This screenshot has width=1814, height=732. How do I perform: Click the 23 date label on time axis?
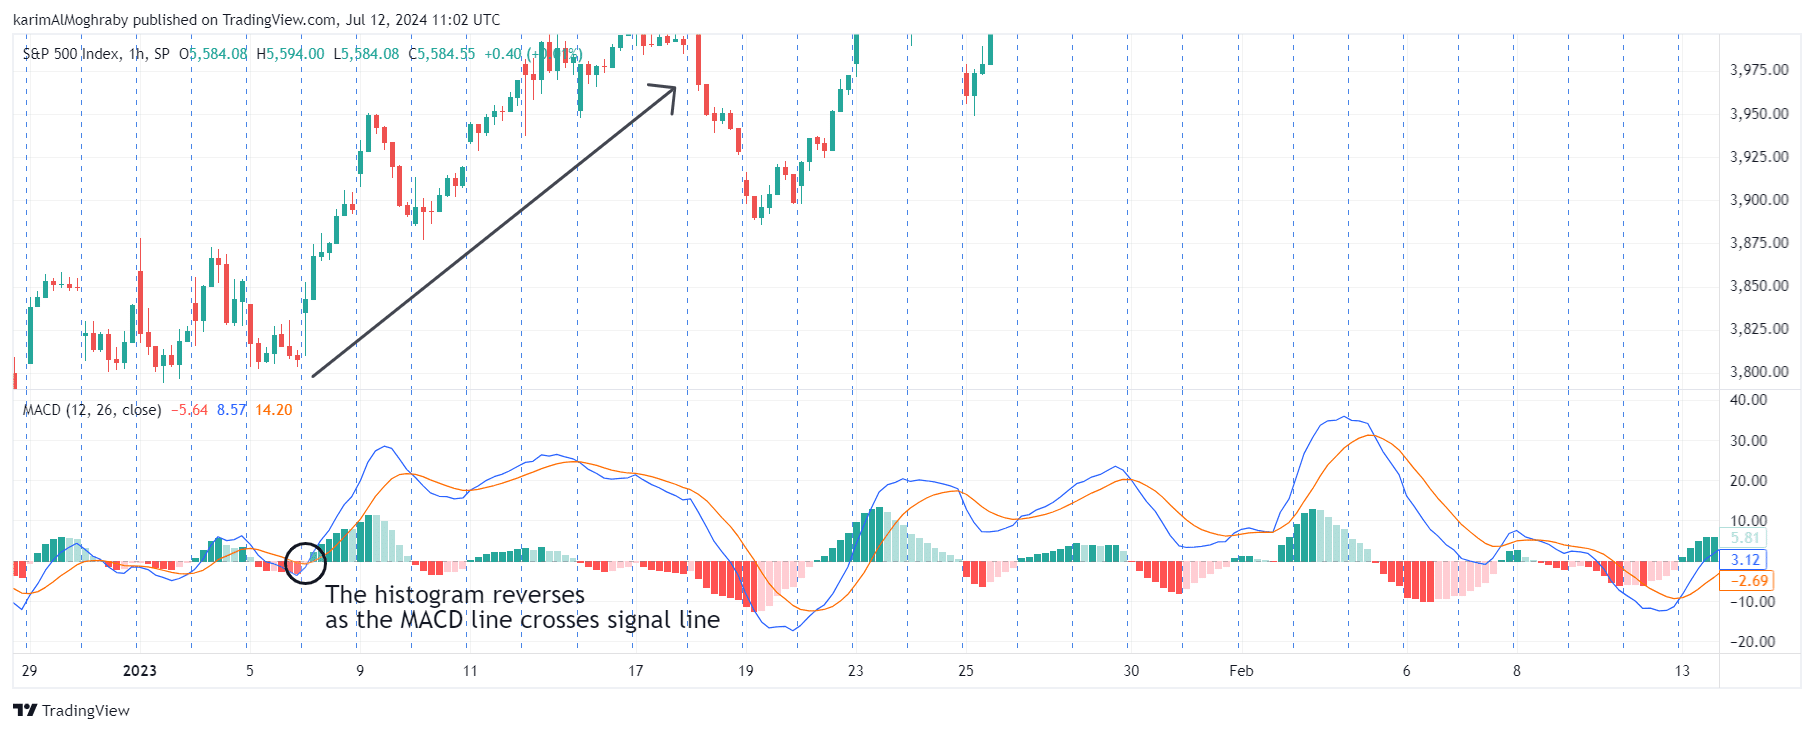[x=856, y=671]
